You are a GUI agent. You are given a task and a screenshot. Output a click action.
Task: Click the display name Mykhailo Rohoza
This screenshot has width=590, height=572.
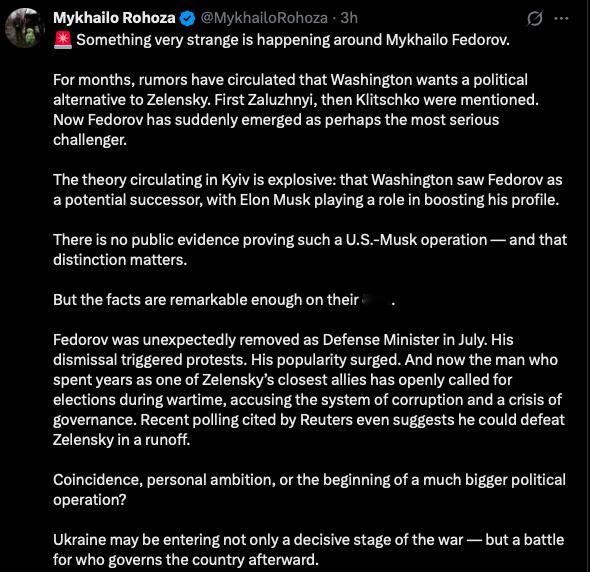point(114,18)
